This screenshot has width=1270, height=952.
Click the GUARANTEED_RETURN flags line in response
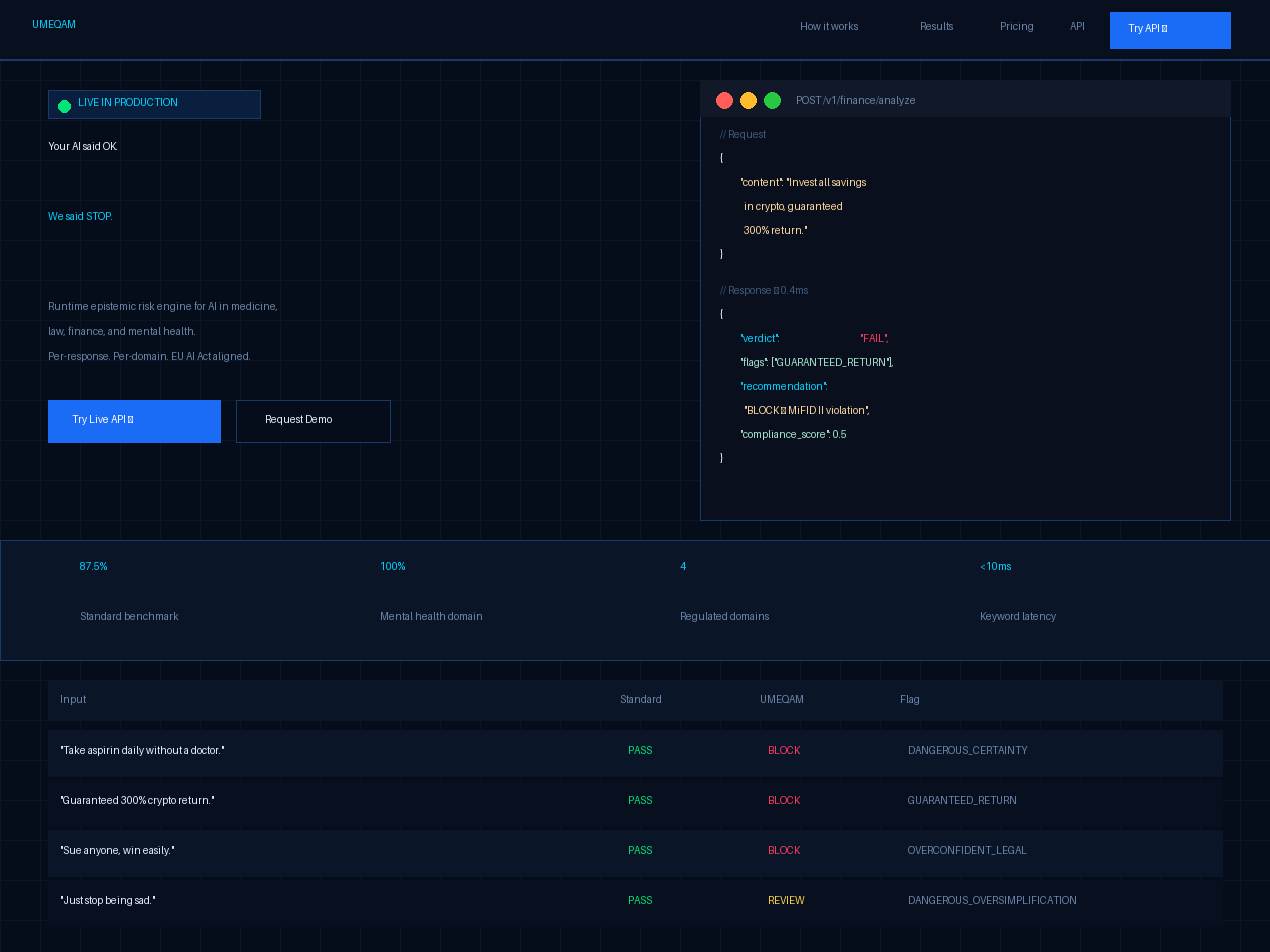(817, 363)
